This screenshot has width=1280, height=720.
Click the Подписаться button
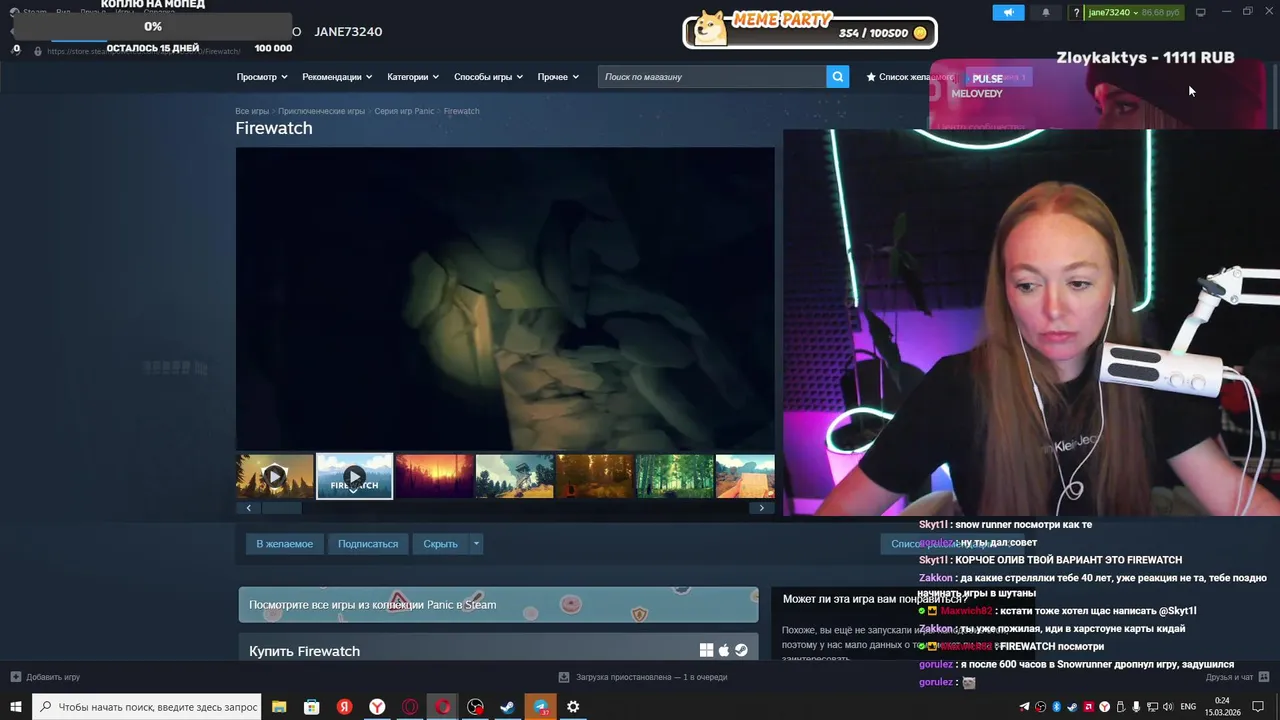pos(368,544)
